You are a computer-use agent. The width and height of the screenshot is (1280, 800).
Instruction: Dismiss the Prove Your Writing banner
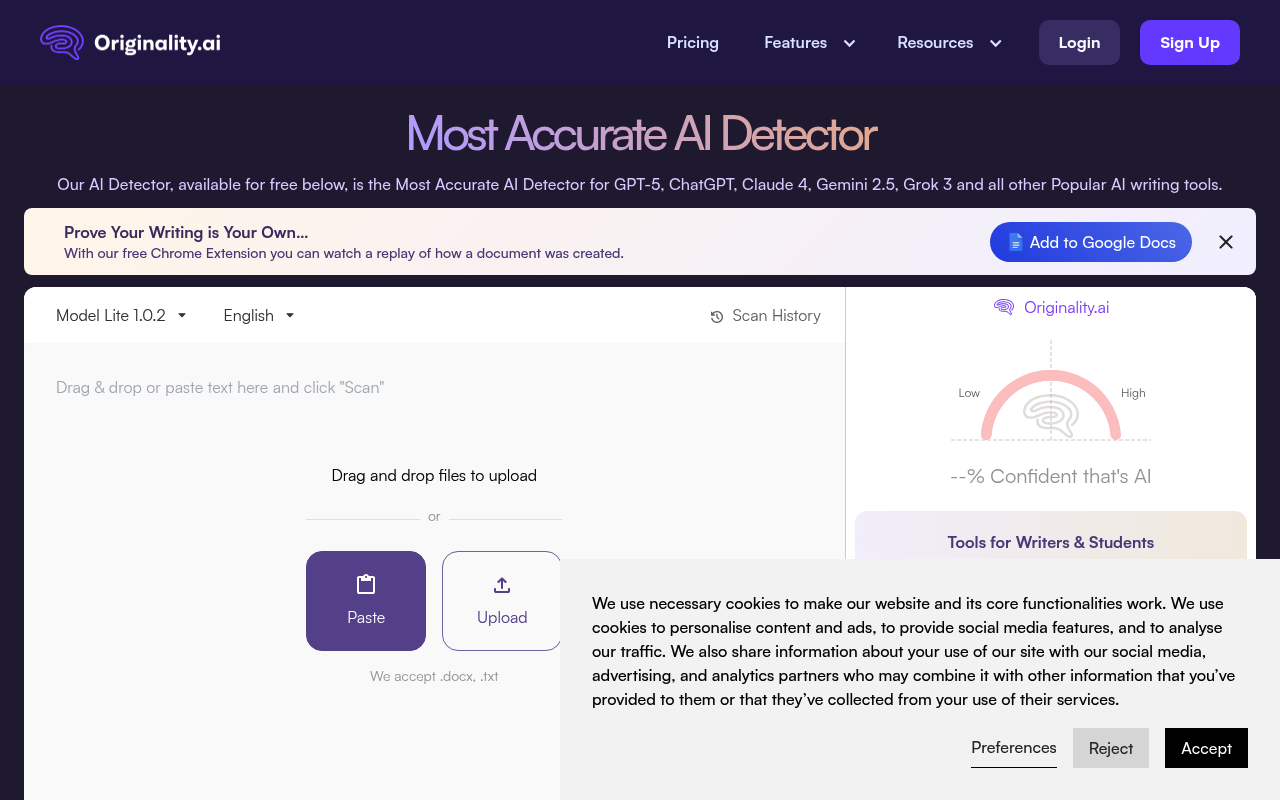tap(1226, 242)
